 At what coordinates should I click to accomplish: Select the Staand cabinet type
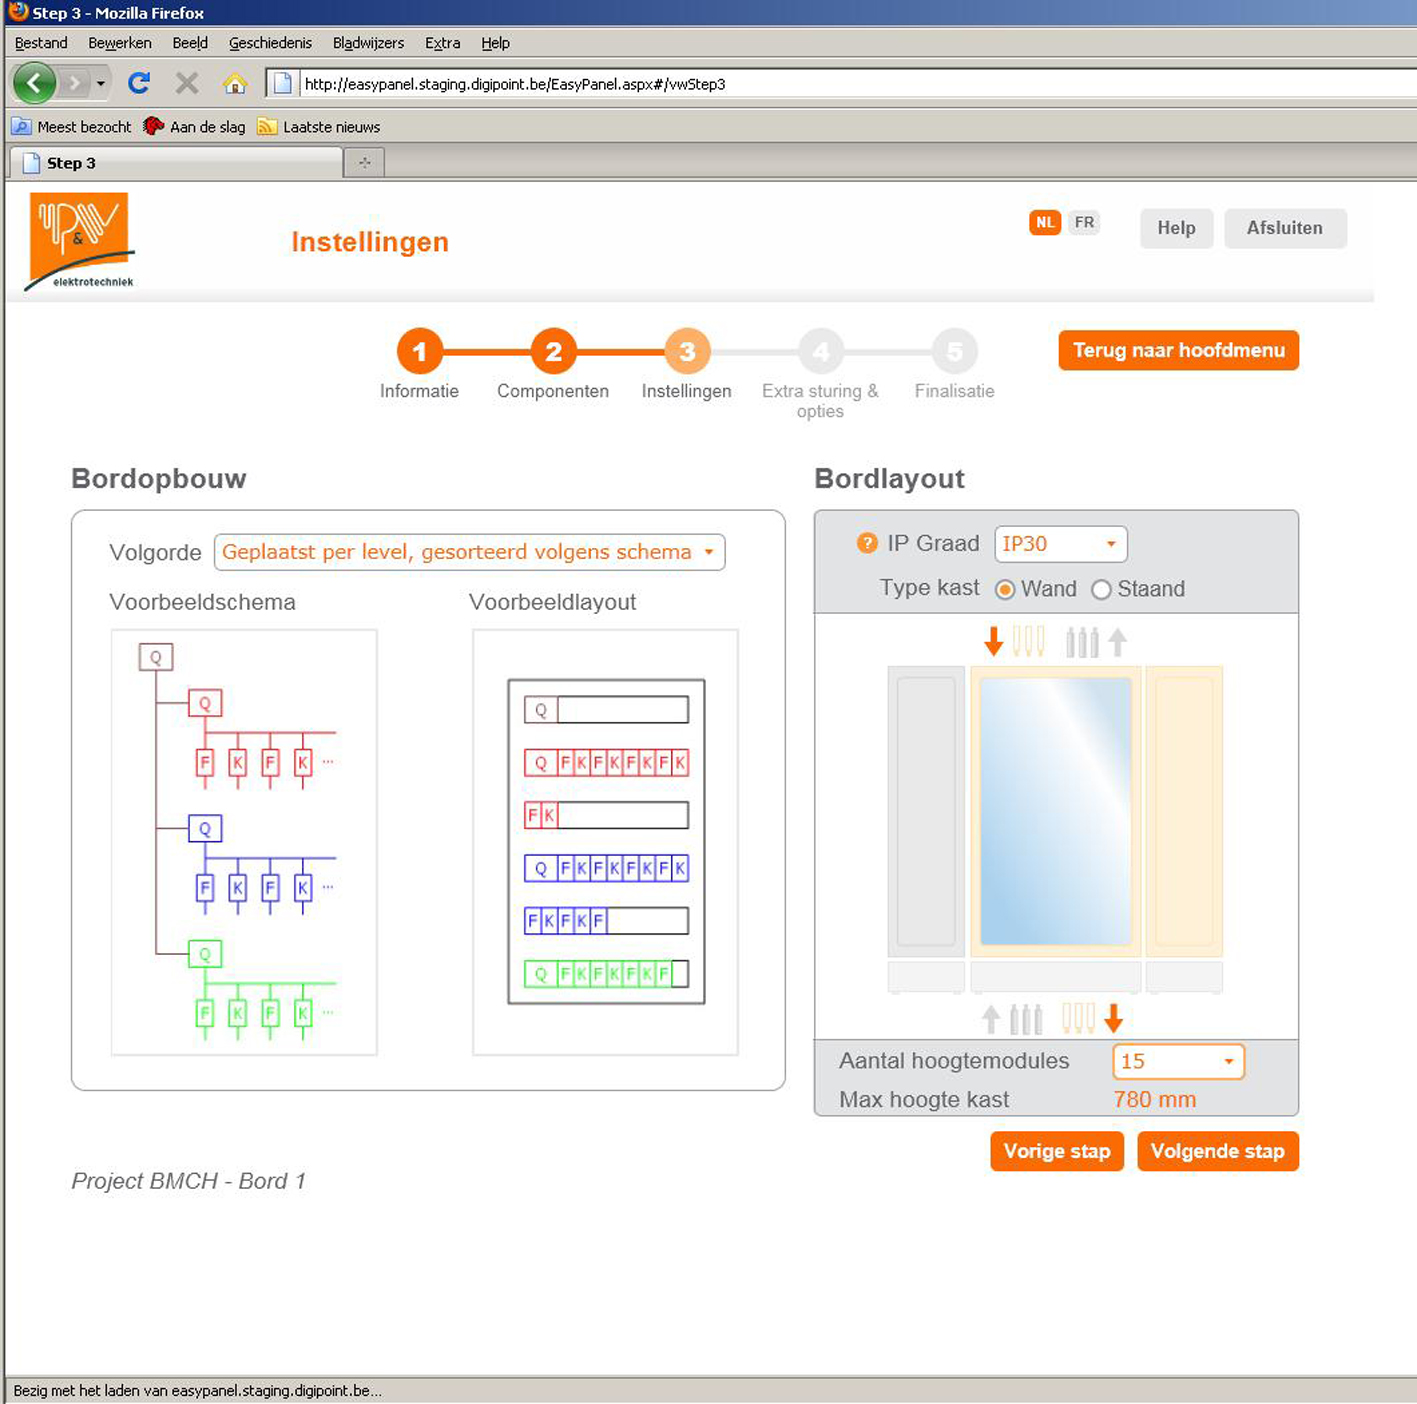(1101, 590)
